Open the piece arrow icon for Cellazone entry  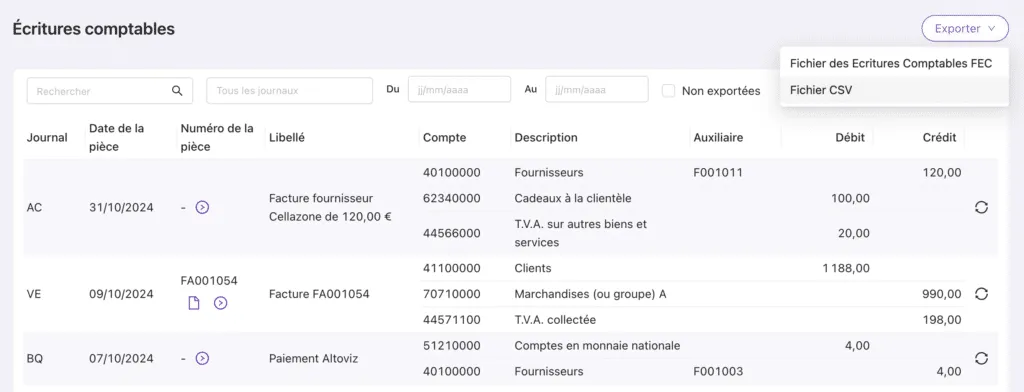coord(202,208)
